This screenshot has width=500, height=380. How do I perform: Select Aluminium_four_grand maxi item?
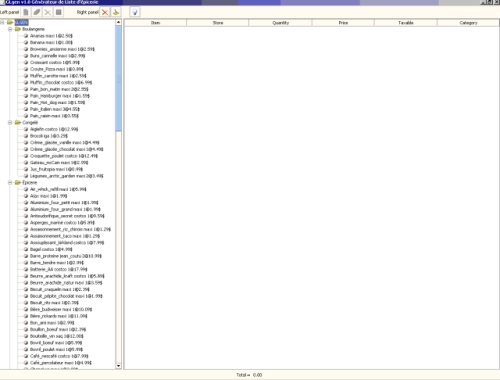click(x=65, y=209)
